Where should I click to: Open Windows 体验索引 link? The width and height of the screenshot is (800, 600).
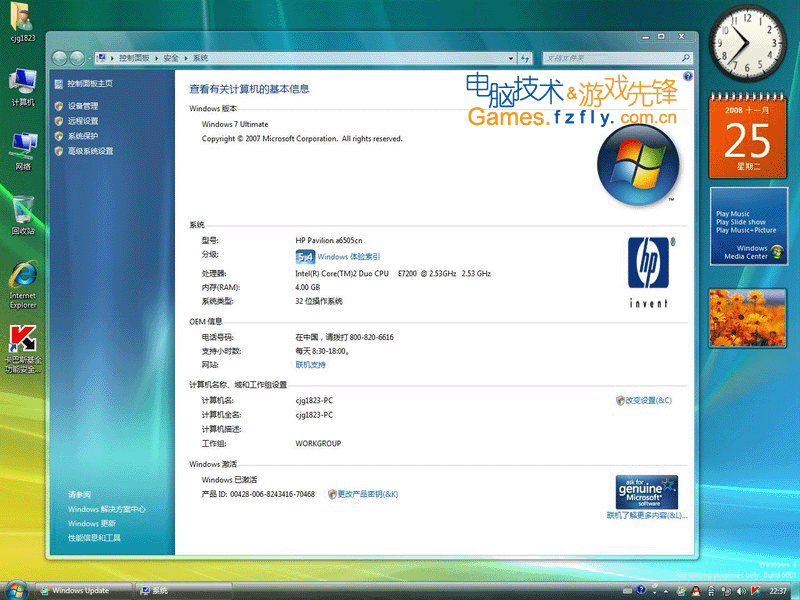(348, 257)
